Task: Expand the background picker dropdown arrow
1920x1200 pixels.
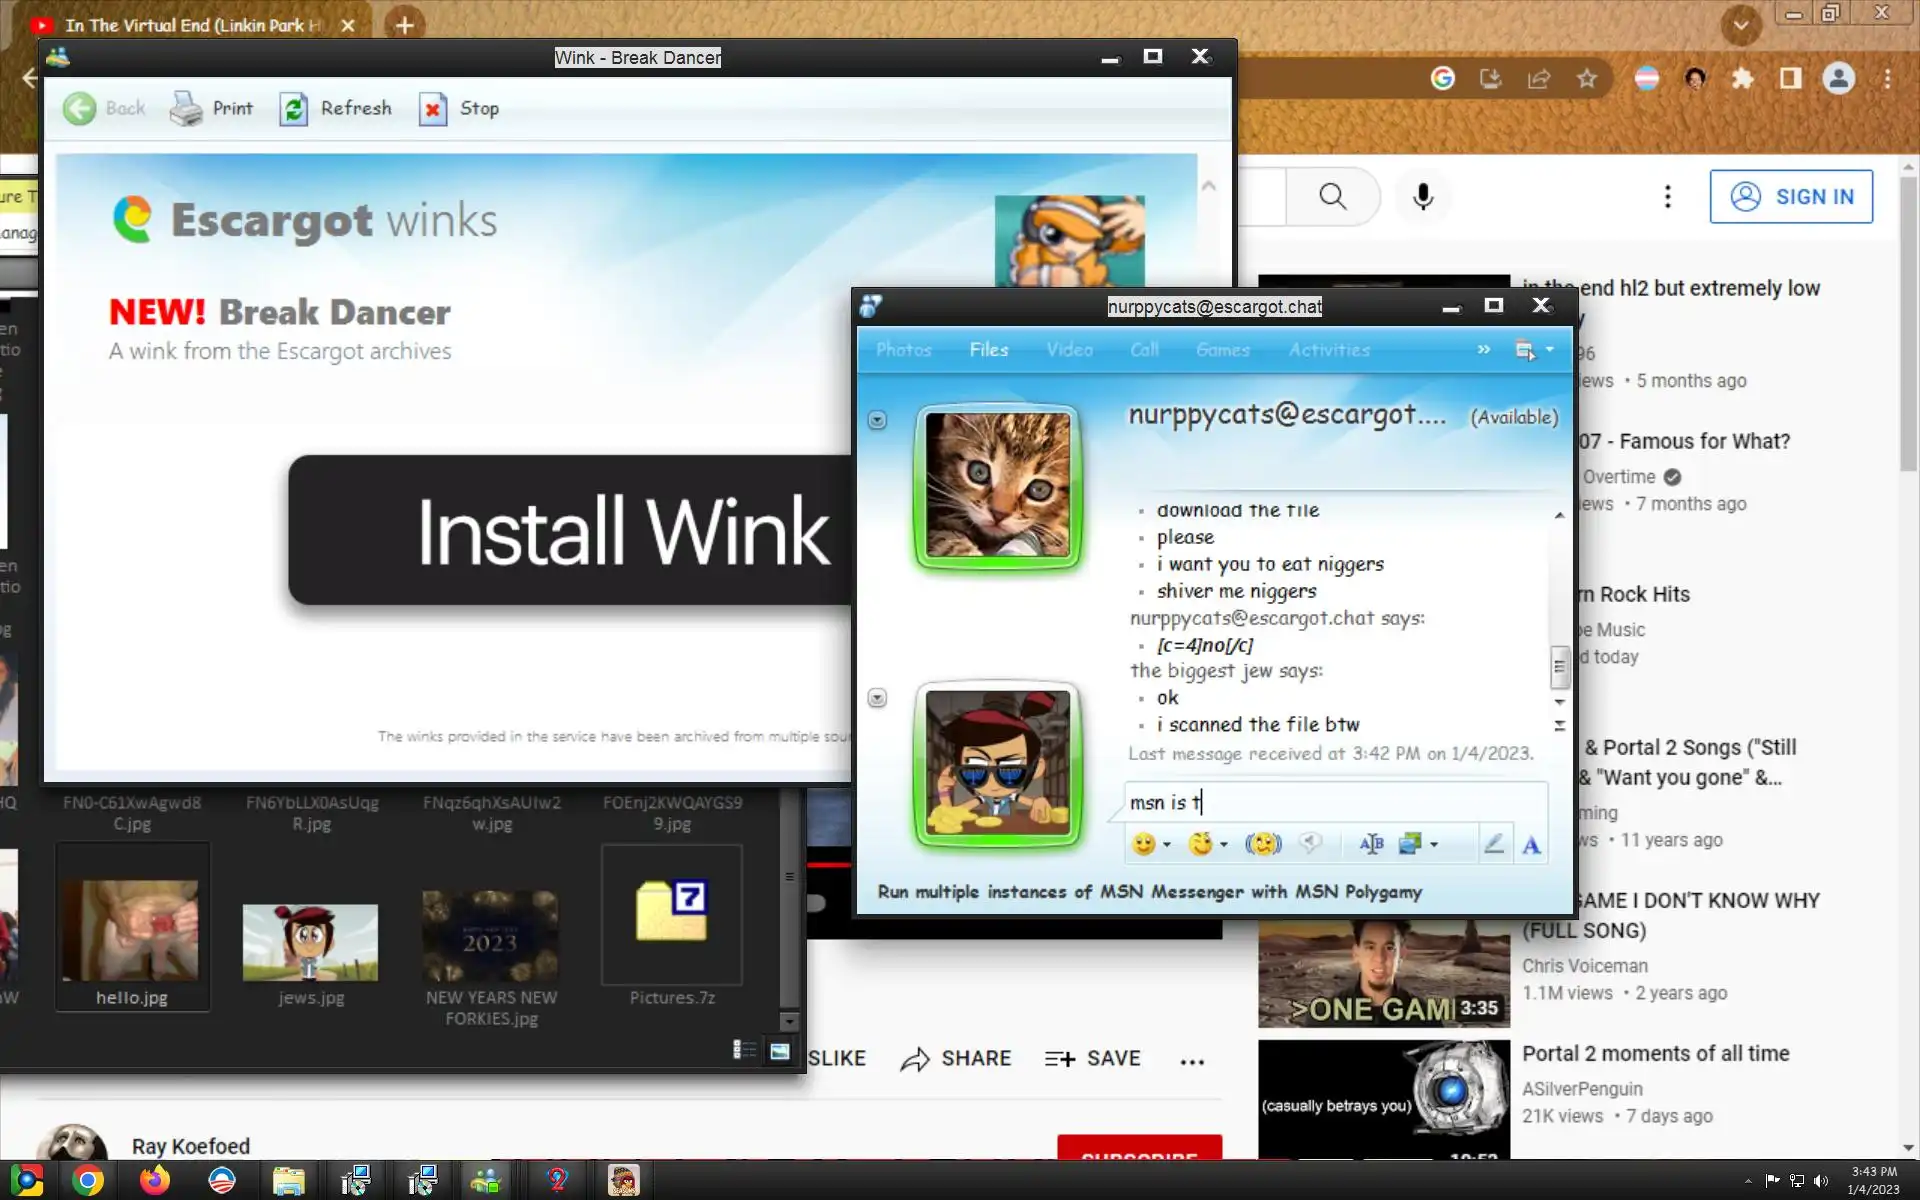Action: tap(1434, 845)
